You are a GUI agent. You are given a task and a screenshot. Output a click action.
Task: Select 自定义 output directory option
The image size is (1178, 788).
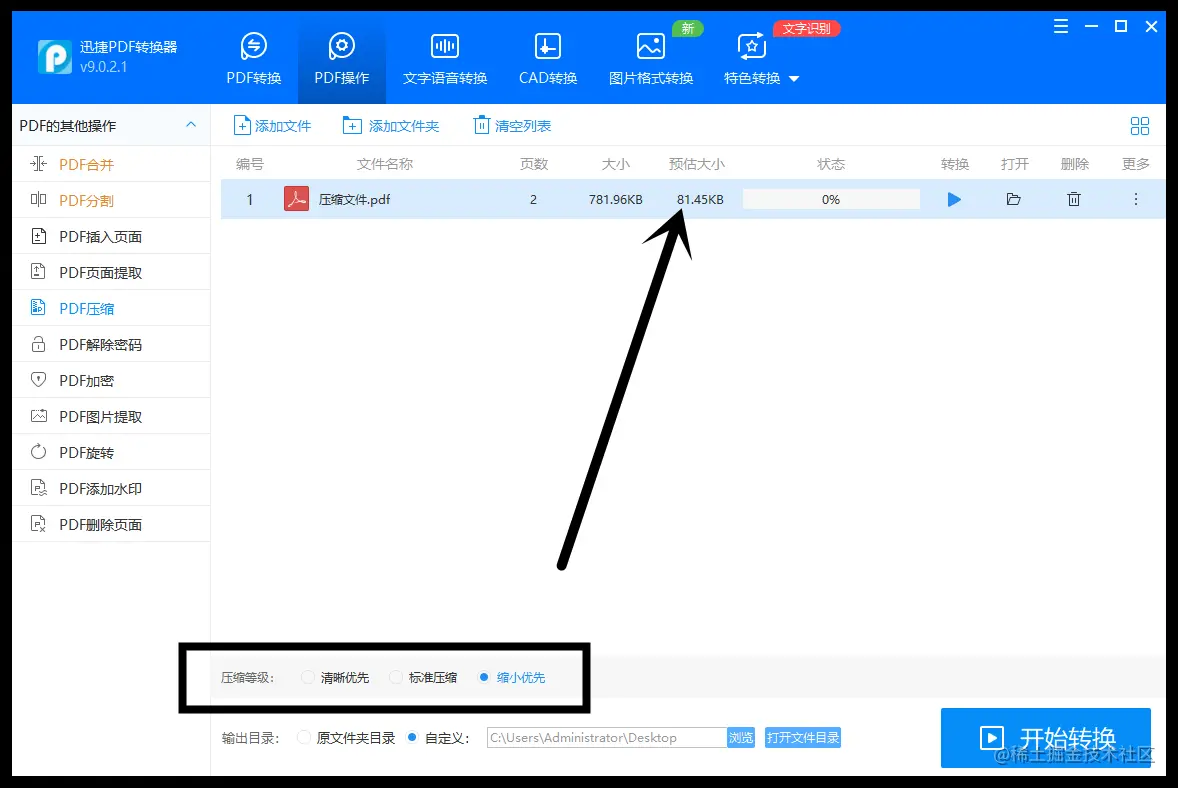click(438, 738)
